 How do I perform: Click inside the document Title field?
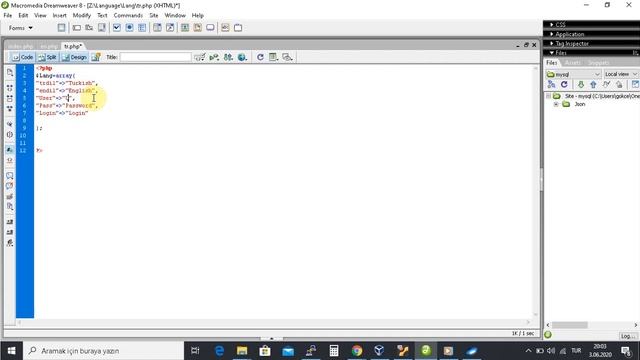[156, 57]
